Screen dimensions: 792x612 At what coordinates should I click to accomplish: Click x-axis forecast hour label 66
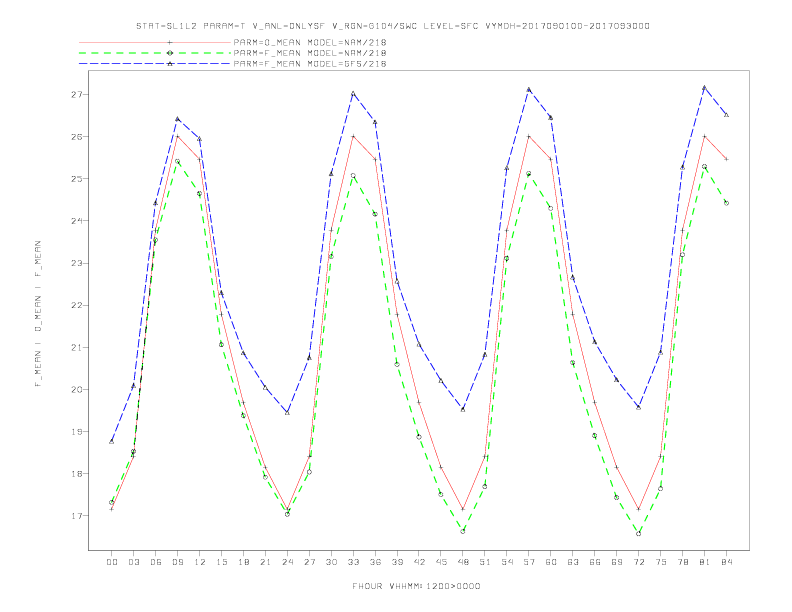tap(595, 562)
